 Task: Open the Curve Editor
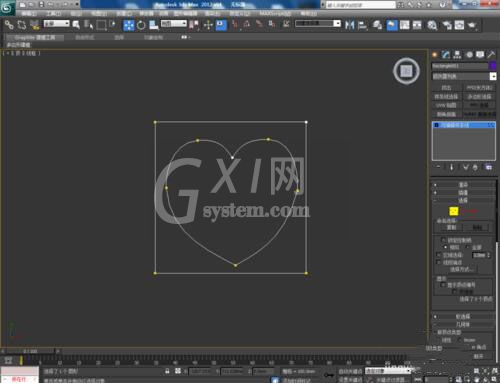pyautogui.click(x=404, y=25)
